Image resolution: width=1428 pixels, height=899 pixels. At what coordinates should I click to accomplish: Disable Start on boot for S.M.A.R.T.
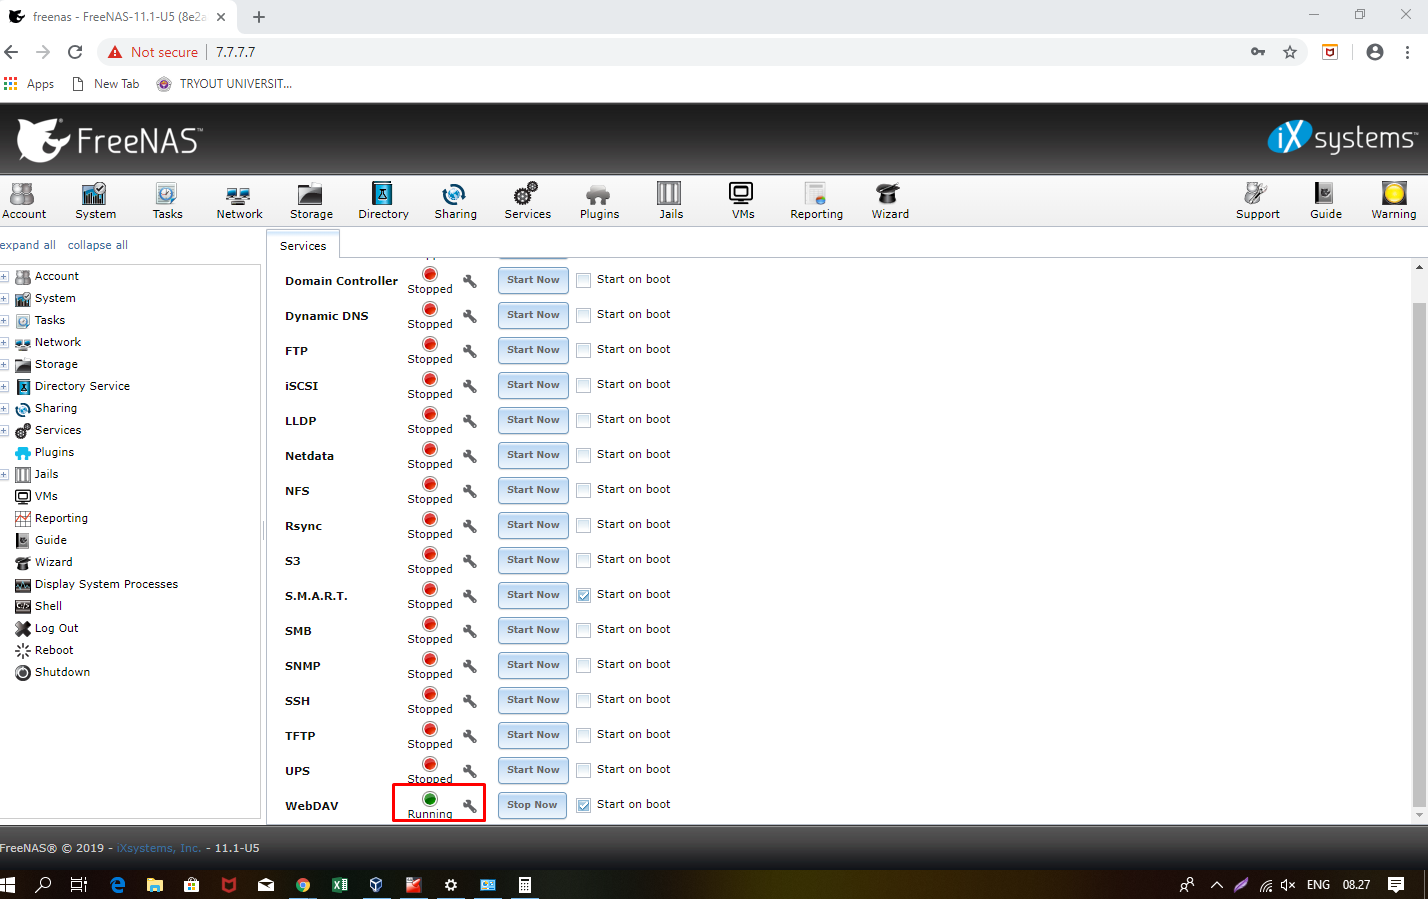point(583,595)
